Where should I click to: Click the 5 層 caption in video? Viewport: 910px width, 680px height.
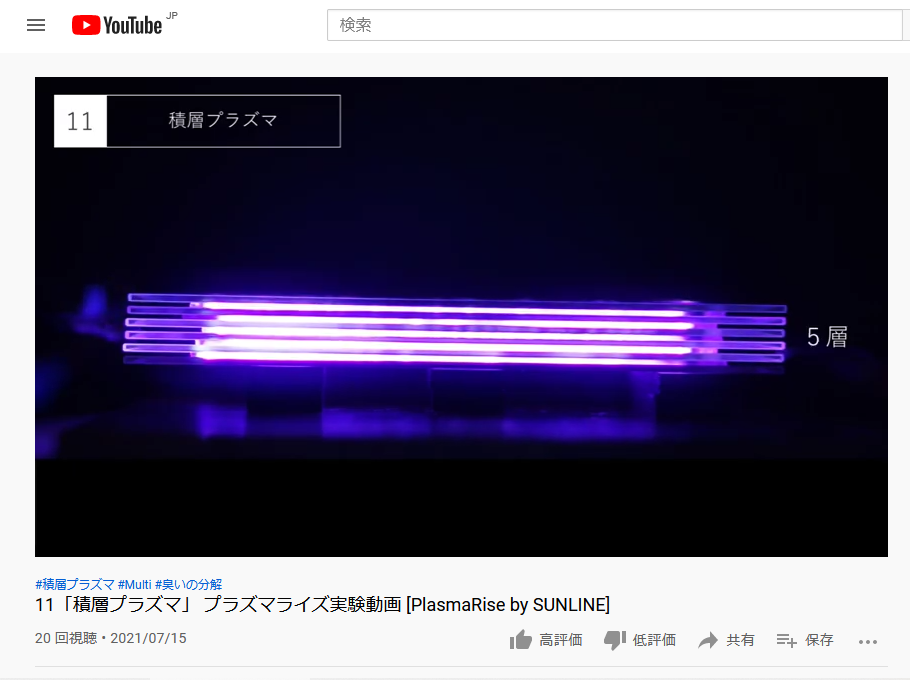click(828, 337)
